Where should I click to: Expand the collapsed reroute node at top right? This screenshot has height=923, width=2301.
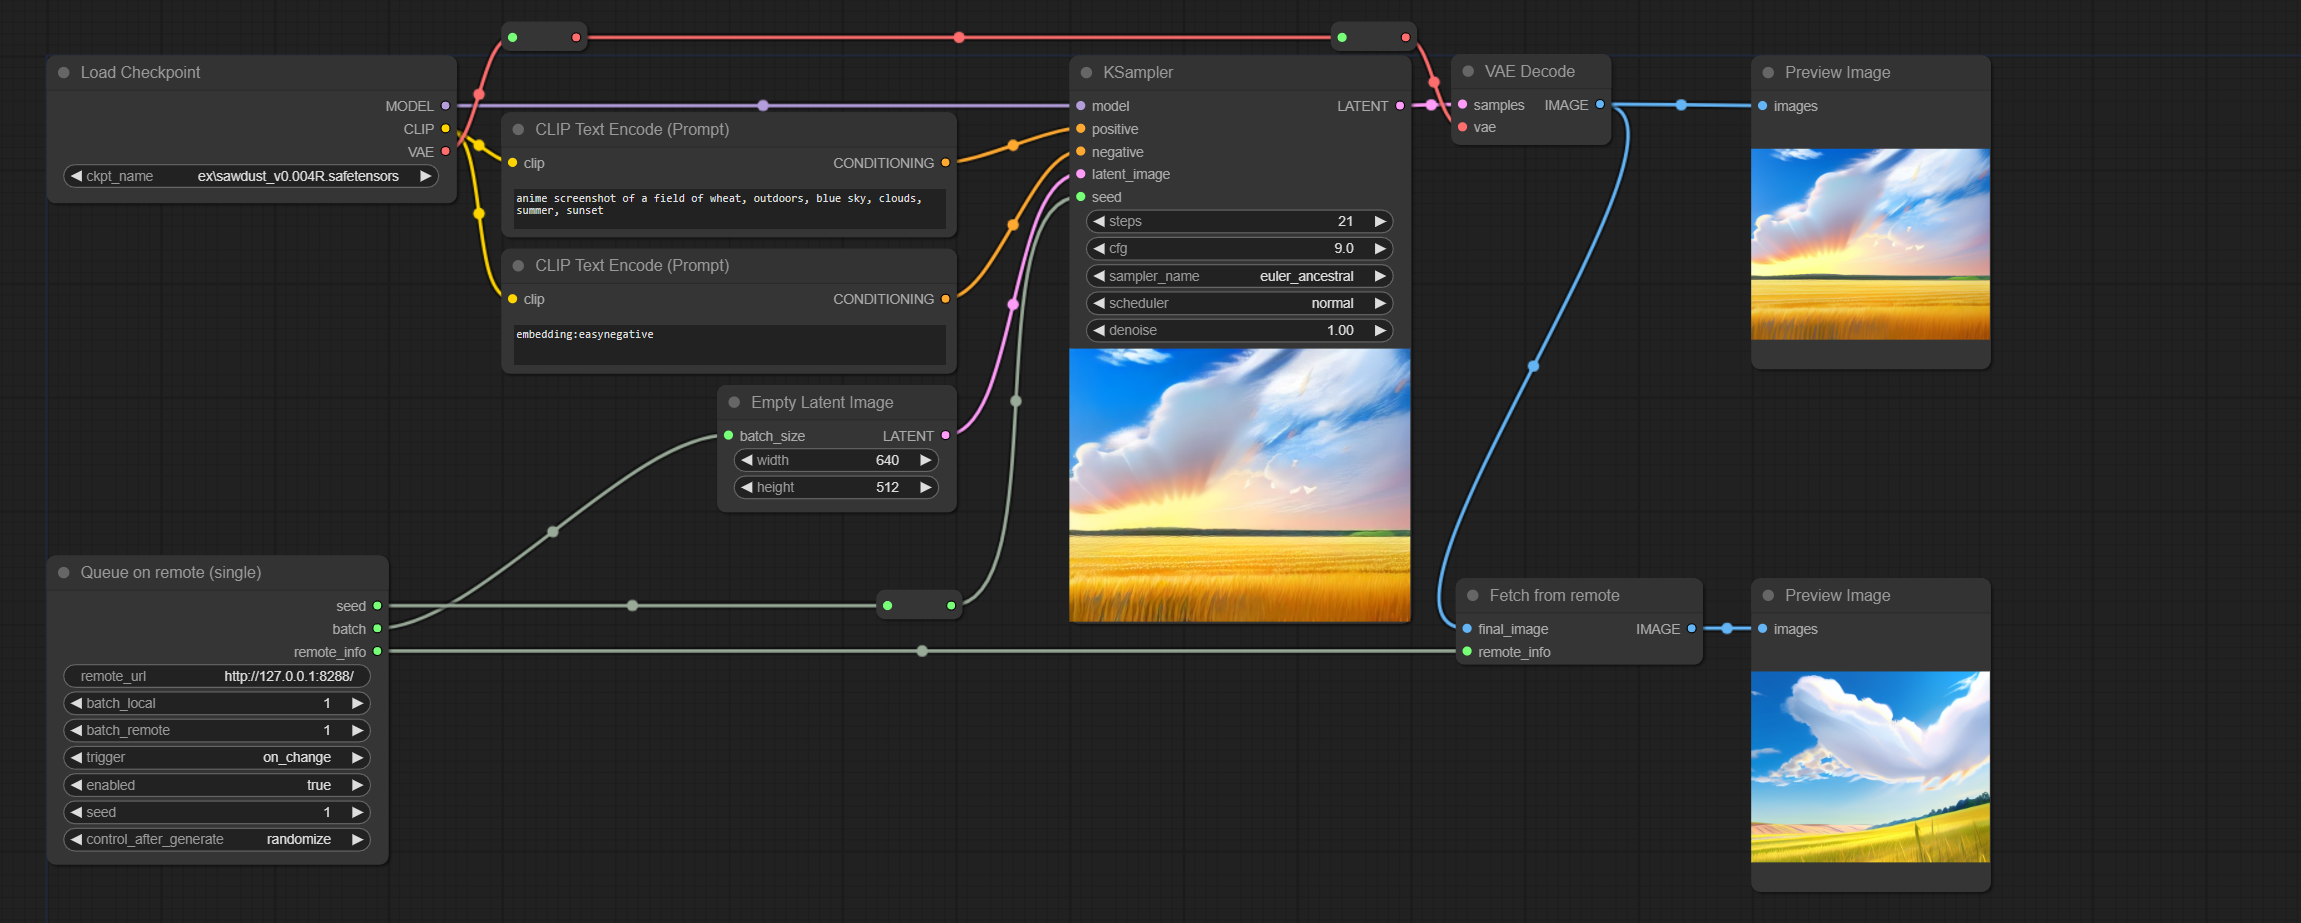pos(1340,36)
